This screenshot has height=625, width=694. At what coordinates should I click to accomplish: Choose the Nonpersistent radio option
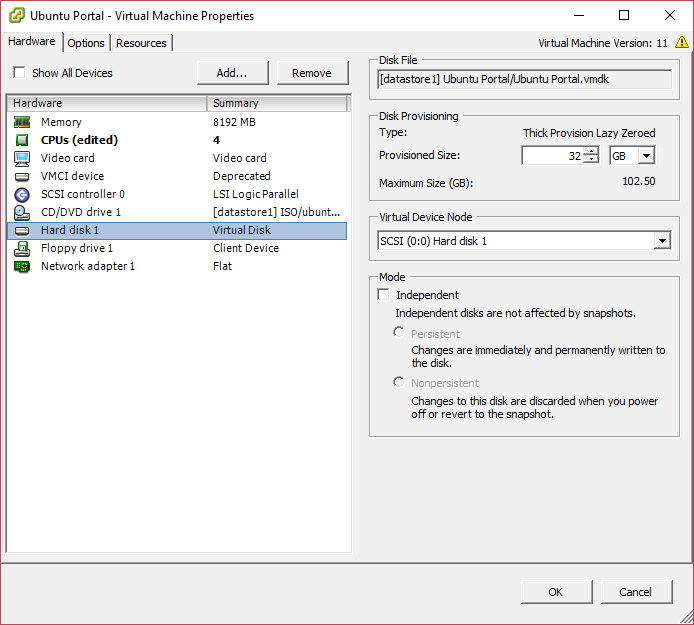[x=399, y=382]
